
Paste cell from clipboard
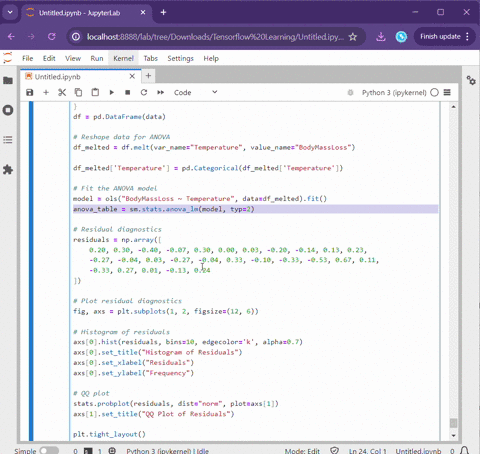(x=95, y=92)
